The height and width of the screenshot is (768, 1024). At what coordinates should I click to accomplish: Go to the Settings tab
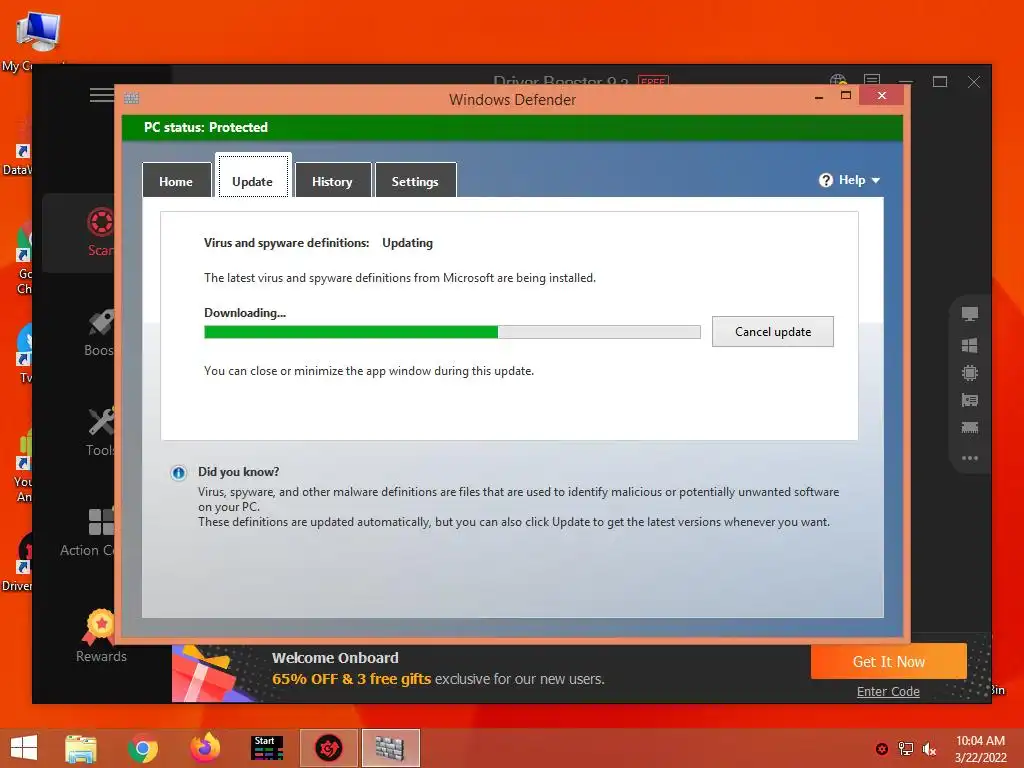[415, 181]
